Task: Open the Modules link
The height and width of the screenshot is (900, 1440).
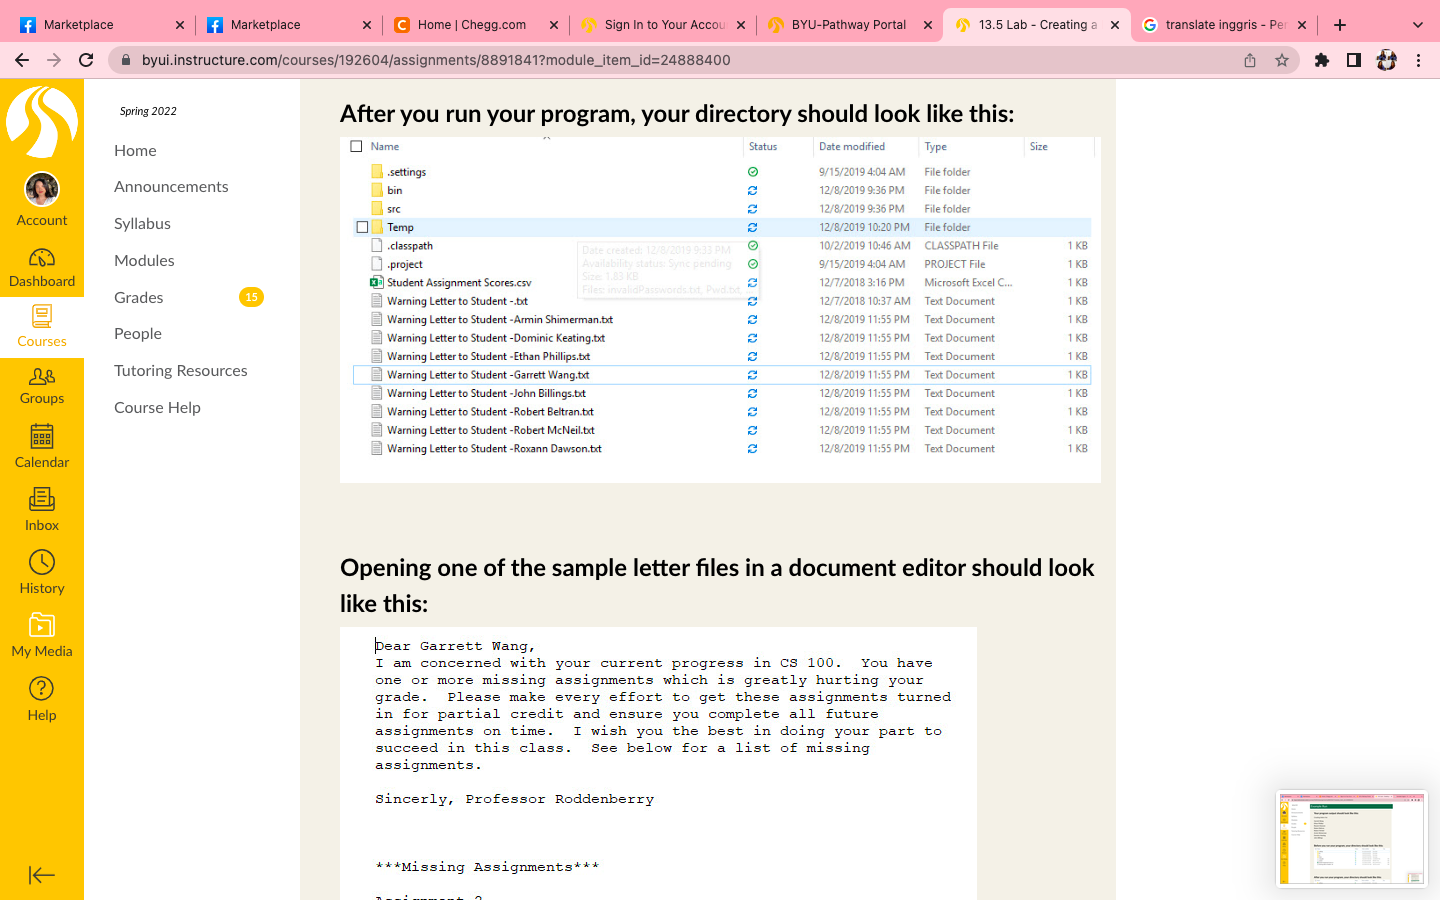Action: click(x=144, y=260)
